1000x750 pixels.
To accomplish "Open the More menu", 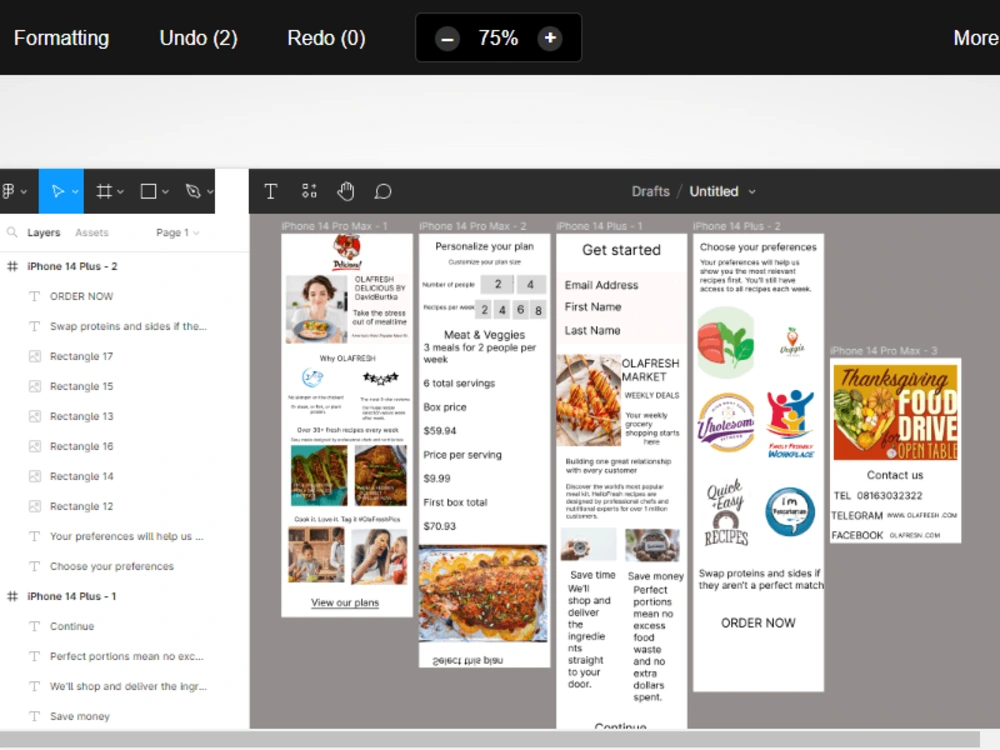I will 976,38.
